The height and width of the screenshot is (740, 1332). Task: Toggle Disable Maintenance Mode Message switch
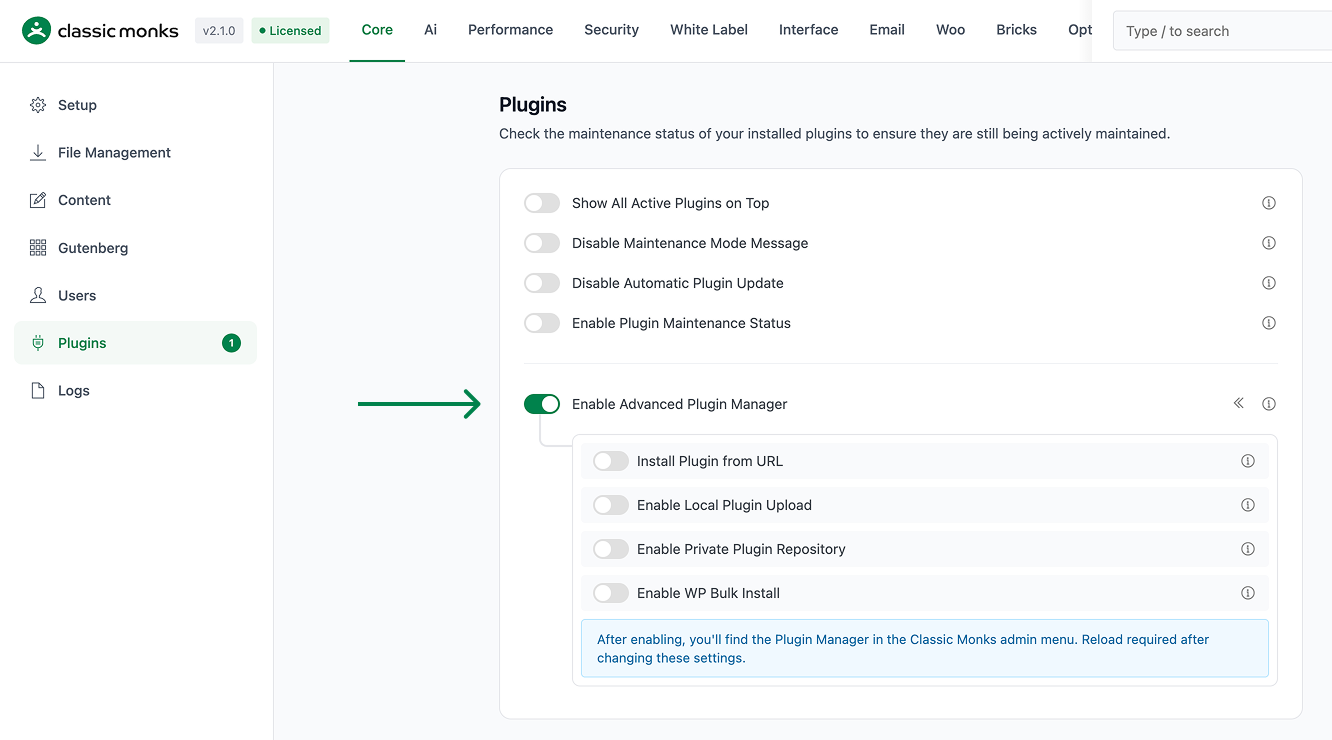(x=542, y=243)
